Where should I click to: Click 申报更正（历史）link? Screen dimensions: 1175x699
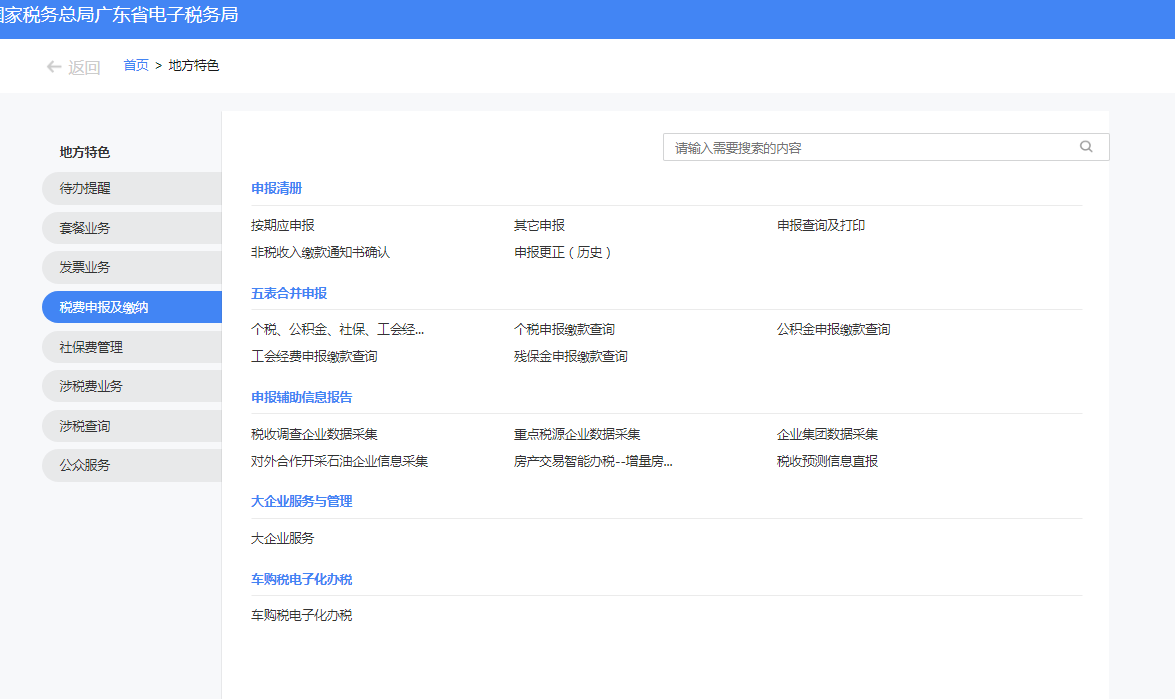pos(562,253)
